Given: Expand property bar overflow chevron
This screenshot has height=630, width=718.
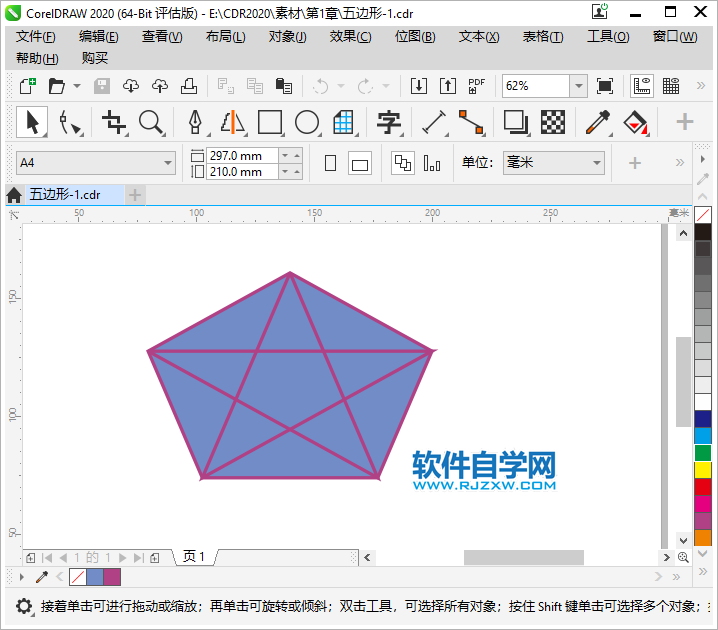Looking at the screenshot, I should pos(680,163).
